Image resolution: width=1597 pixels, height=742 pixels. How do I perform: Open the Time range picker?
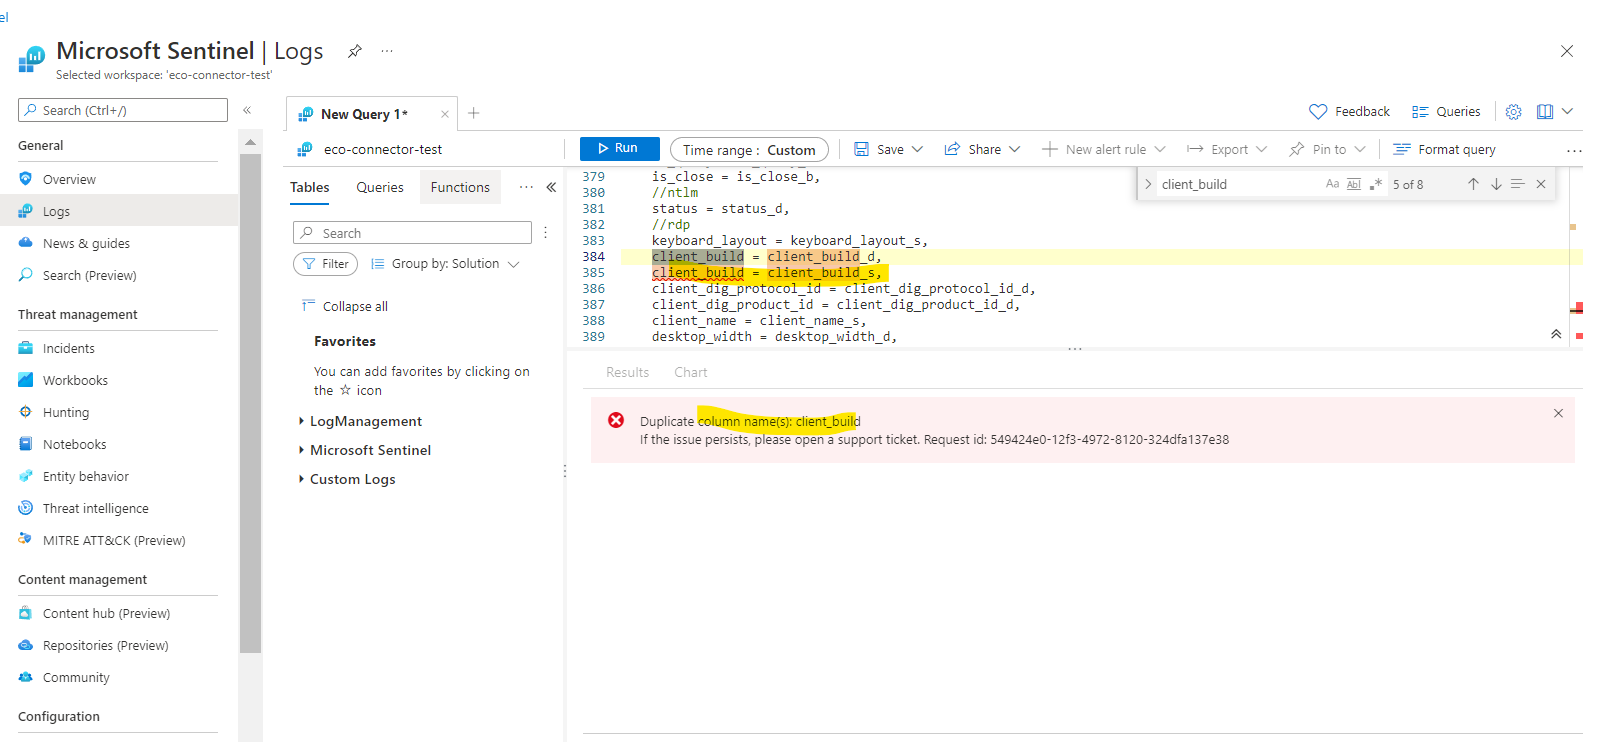point(749,150)
